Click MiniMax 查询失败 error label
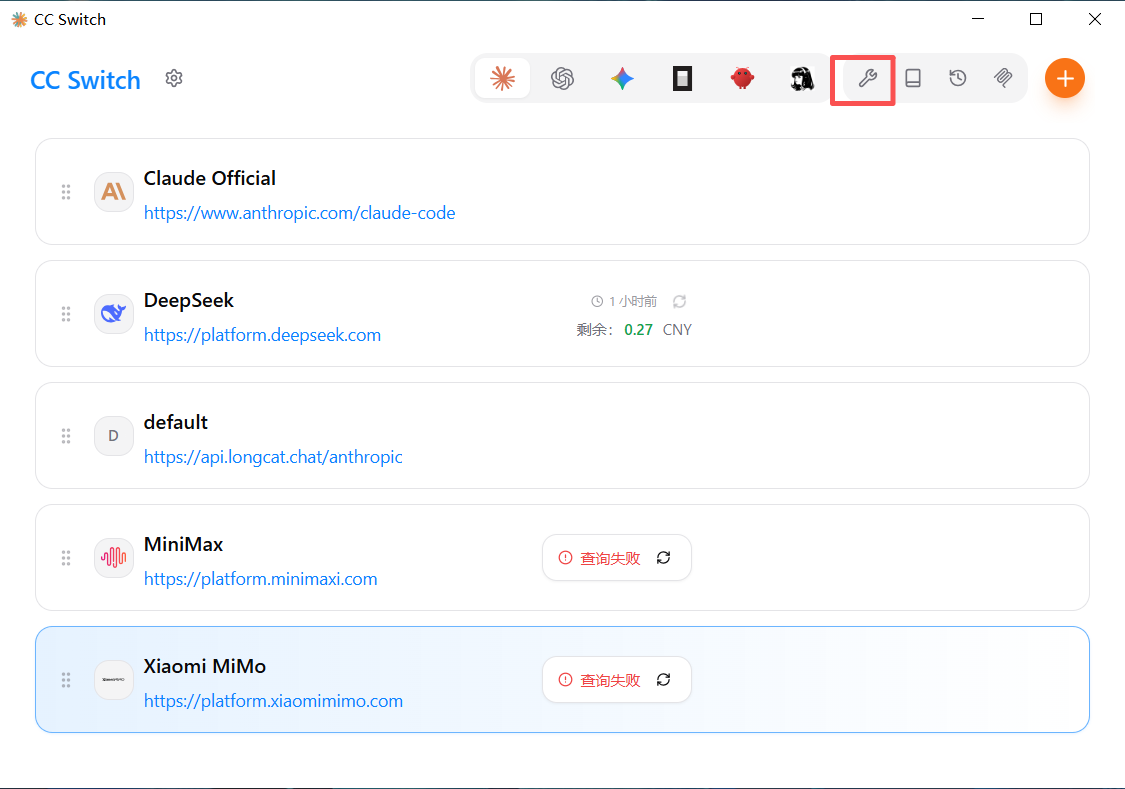This screenshot has width=1125, height=789. (x=610, y=558)
